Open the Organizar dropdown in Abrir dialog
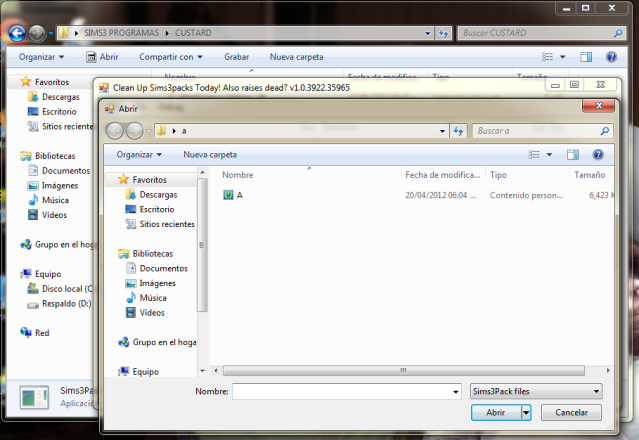This screenshot has height=440, width=639. (139, 155)
